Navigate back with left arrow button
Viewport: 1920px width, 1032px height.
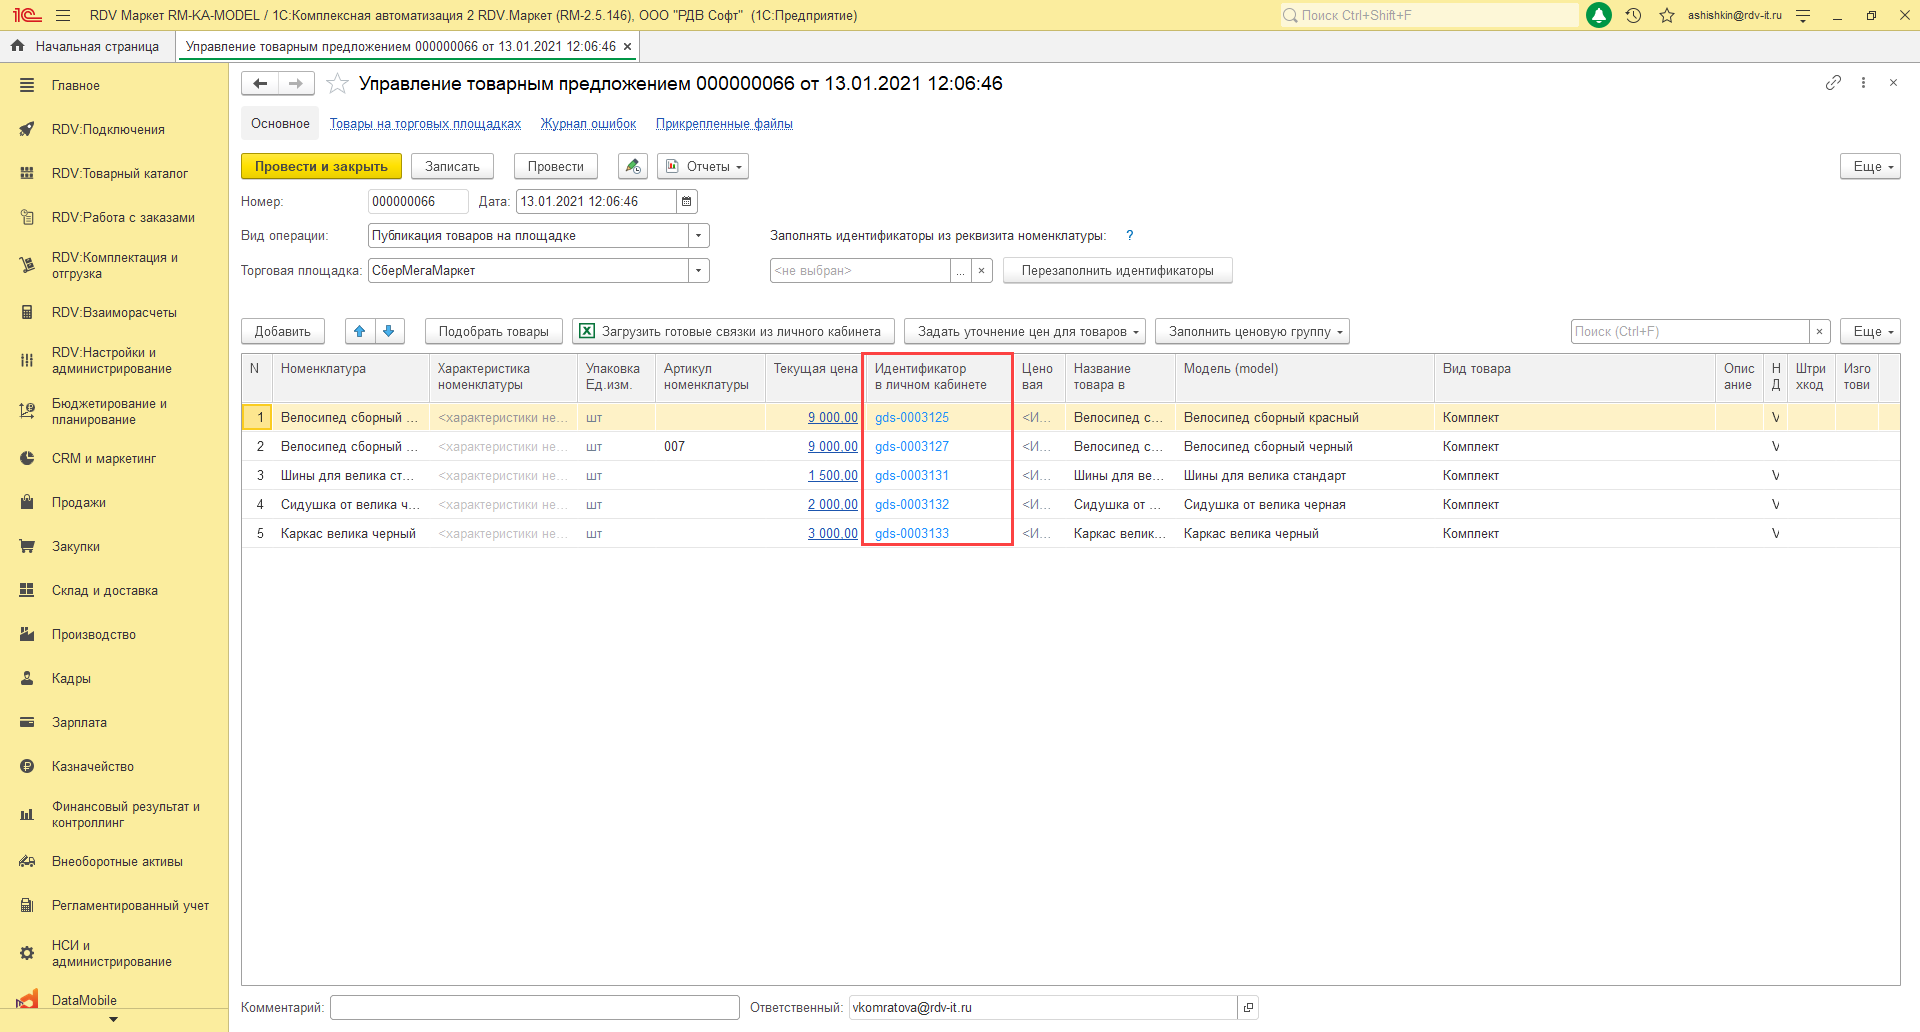point(260,84)
